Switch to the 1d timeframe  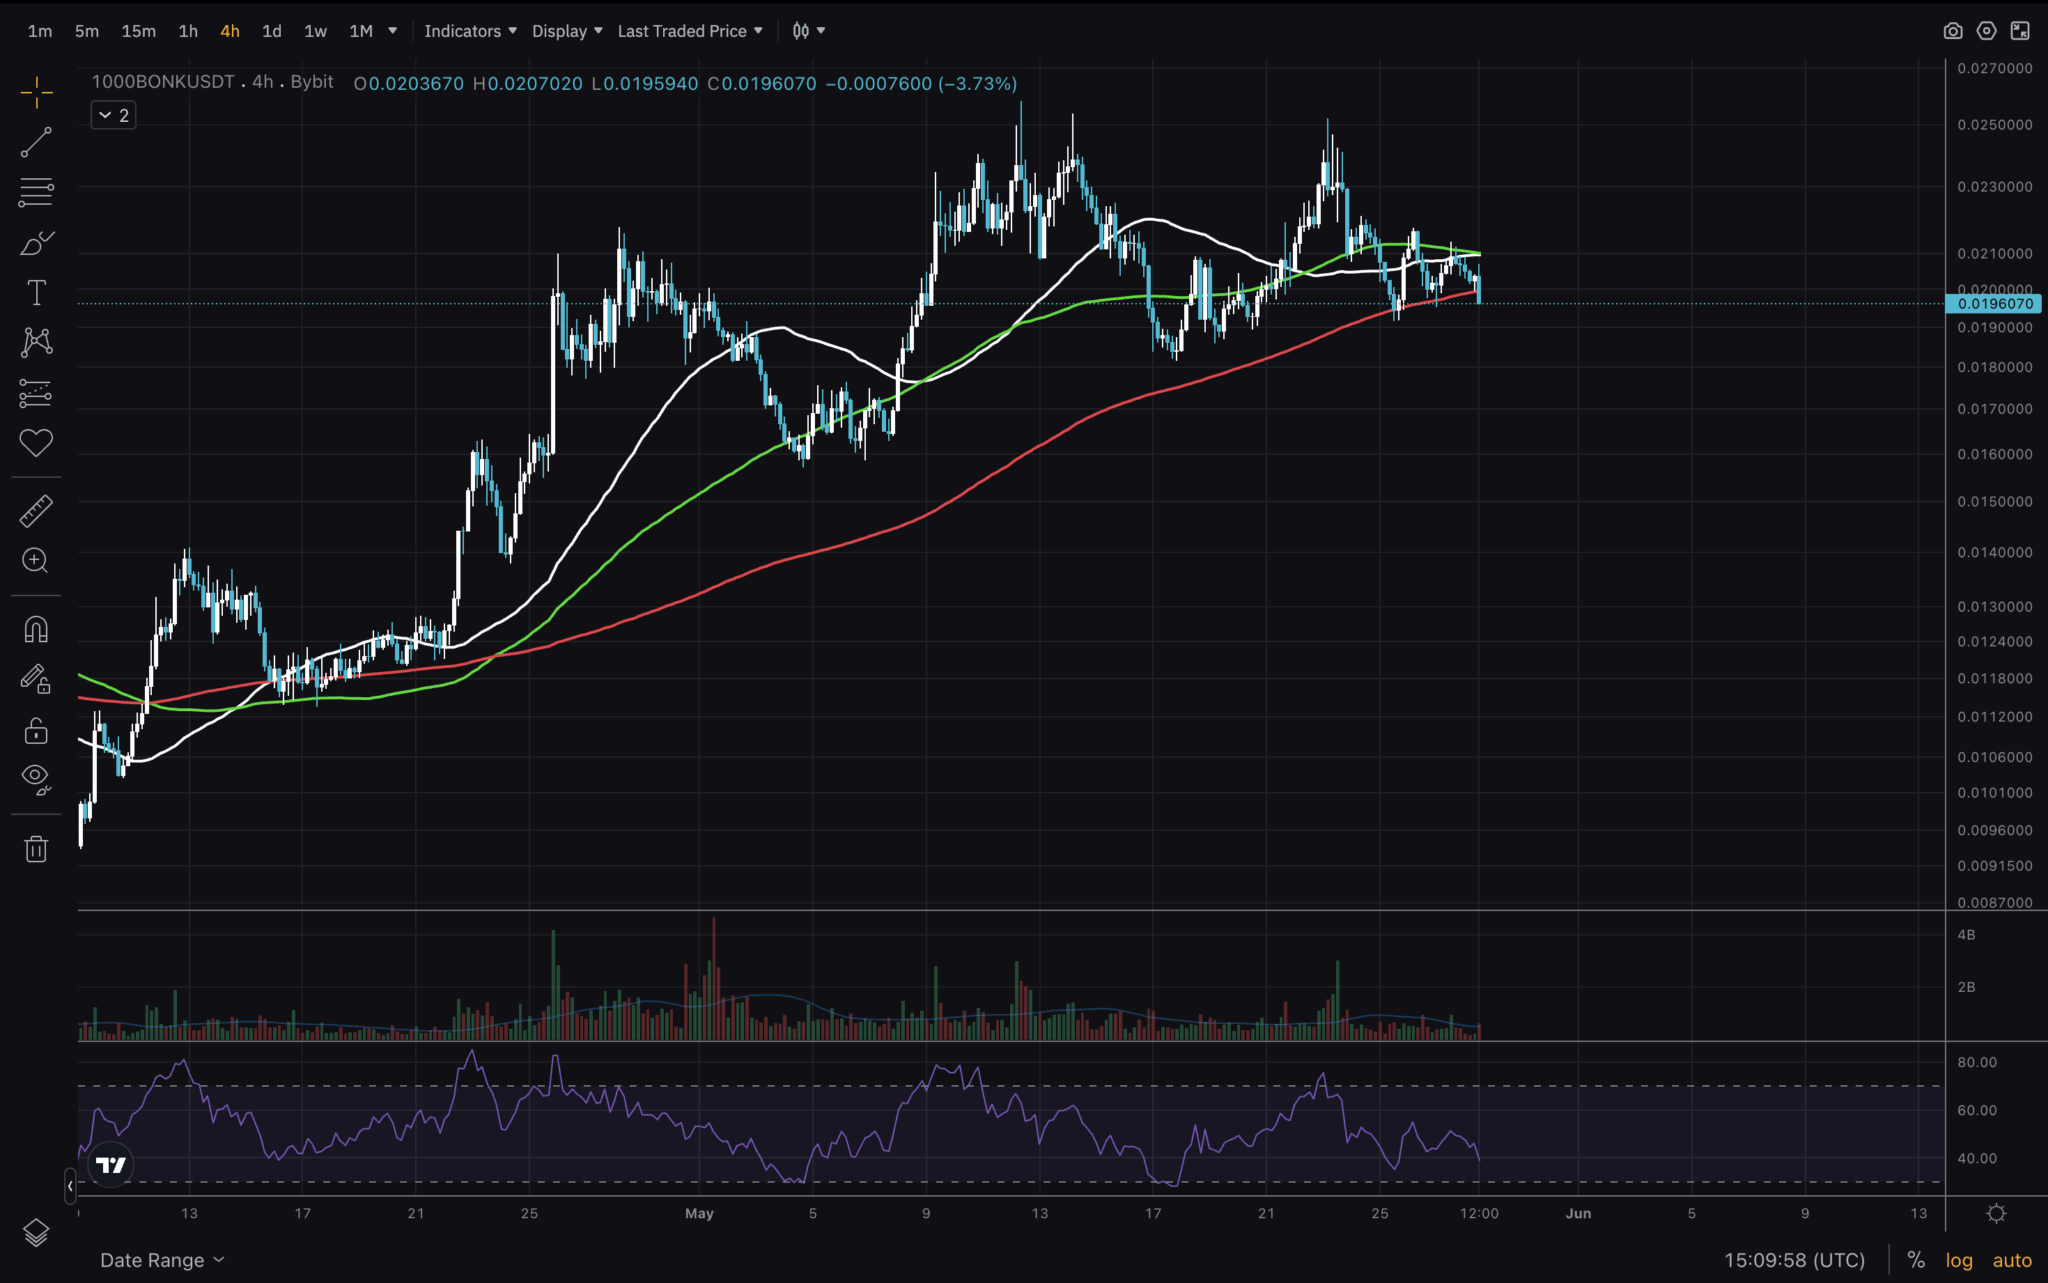pyautogui.click(x=270, y=30)
